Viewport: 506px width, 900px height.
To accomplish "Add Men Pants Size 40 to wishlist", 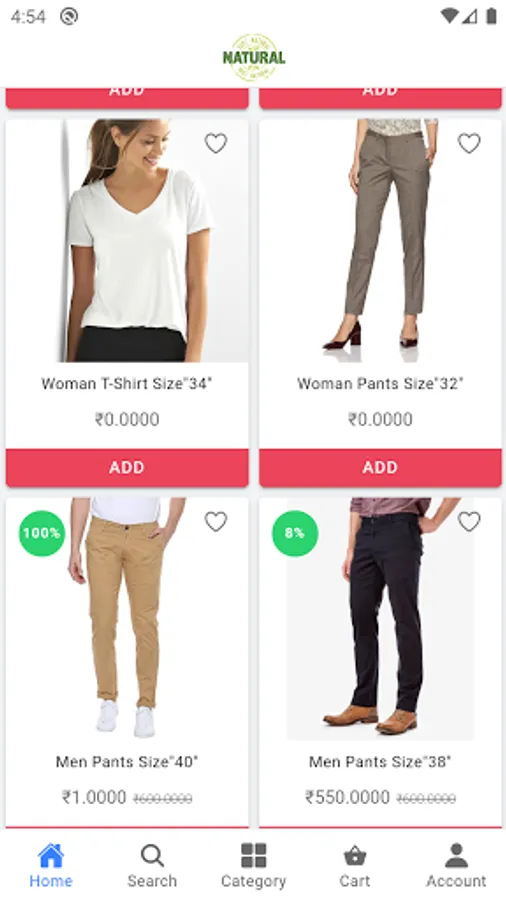I will pos(216,521).
